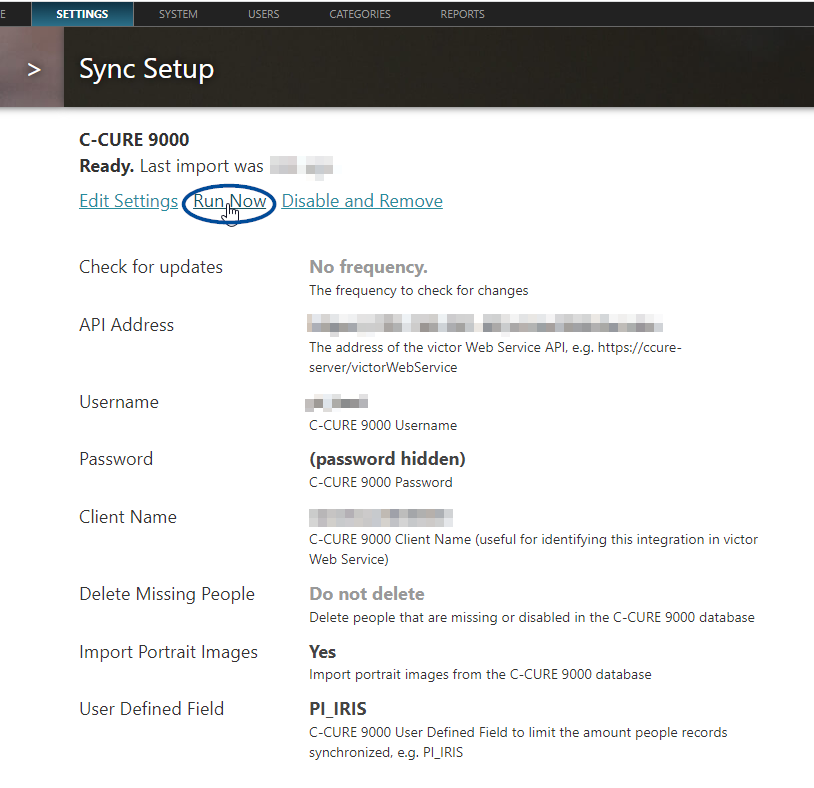This screenshot has height=788, width=814.
Task: Click the 'Check for updates' label
Action: (x=151, y=267)
